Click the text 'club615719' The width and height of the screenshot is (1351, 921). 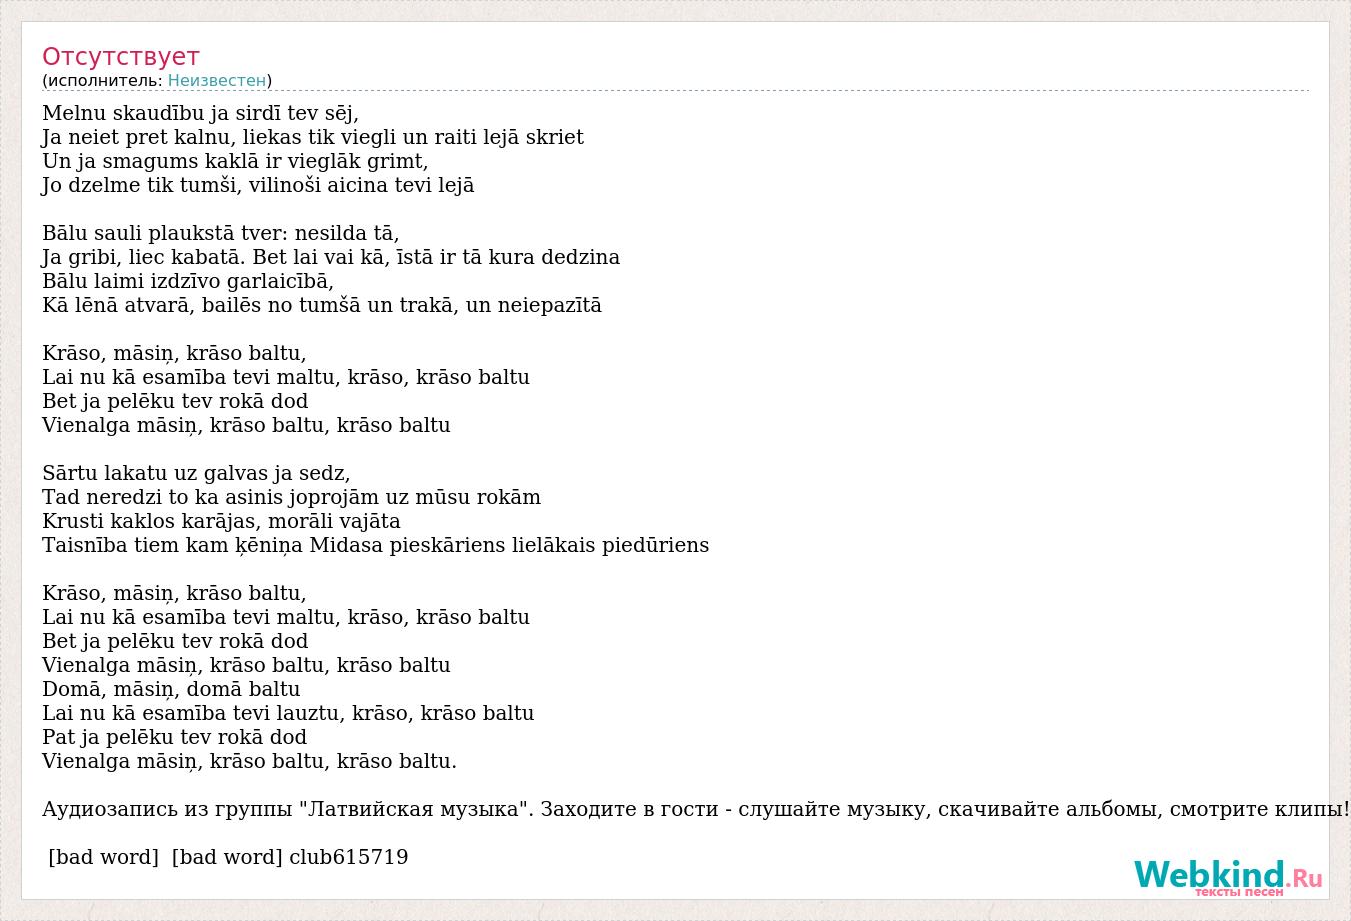pos(348,857)
